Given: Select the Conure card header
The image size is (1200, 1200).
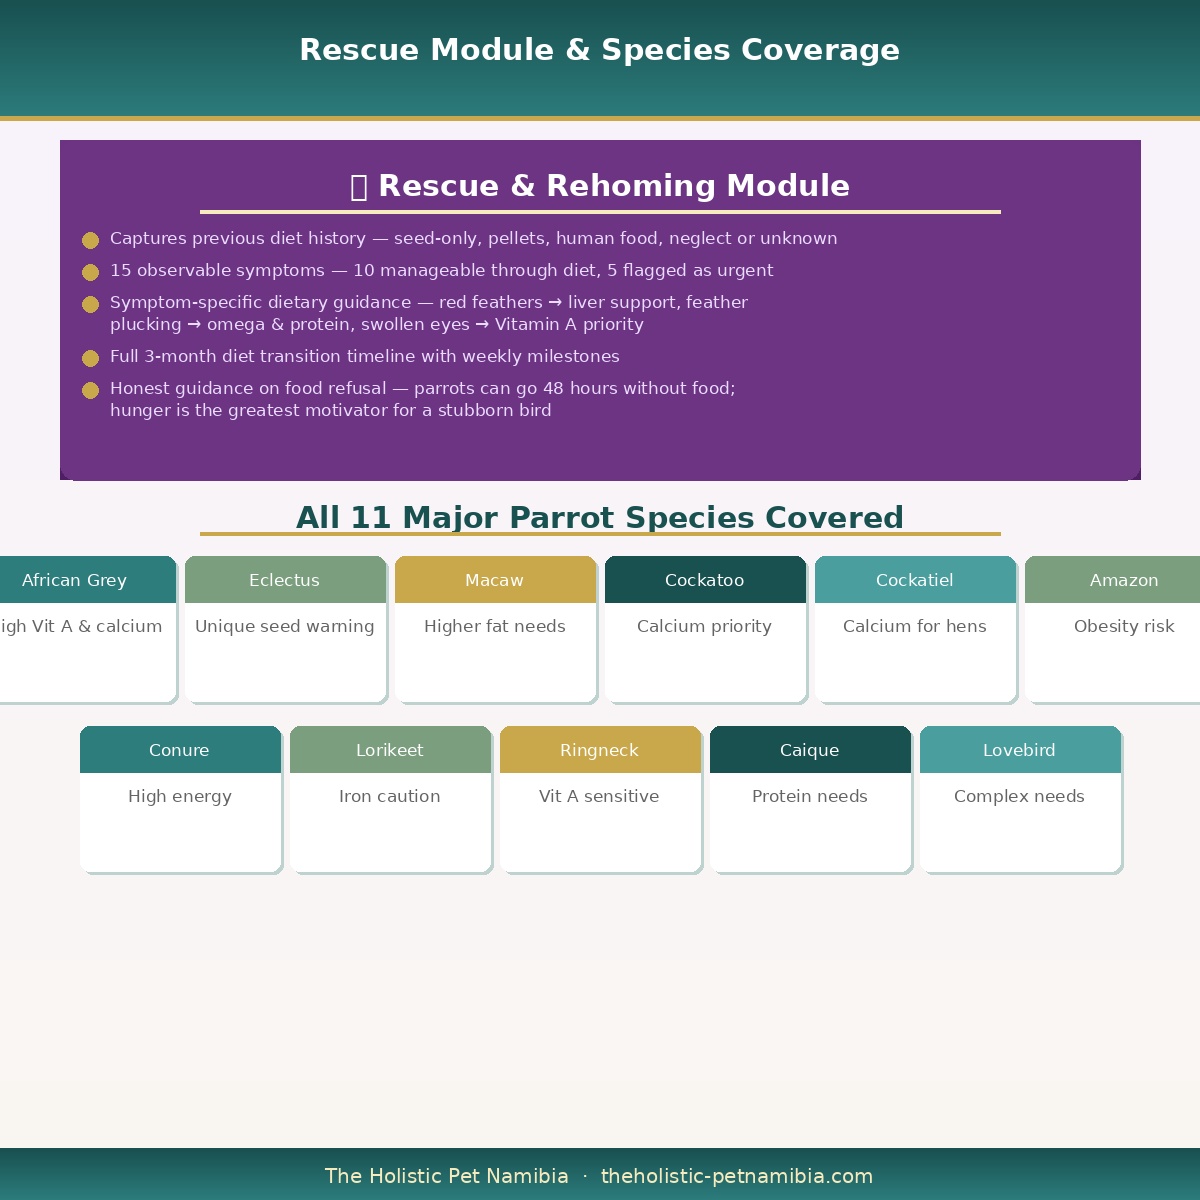Looking at the screenshot, I should (x=180, y=750).
